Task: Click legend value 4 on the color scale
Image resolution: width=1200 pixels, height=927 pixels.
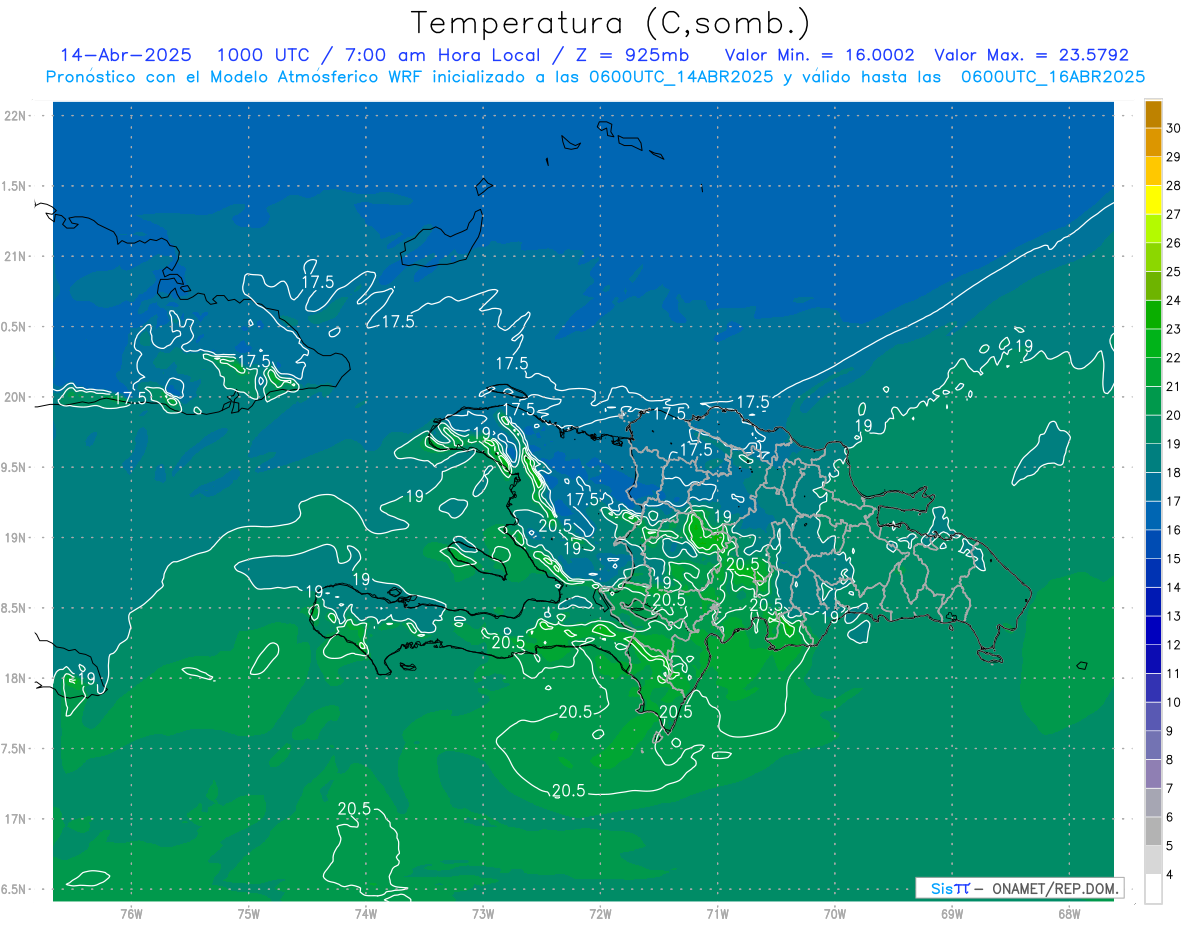Action: [x=1172, y=875]
